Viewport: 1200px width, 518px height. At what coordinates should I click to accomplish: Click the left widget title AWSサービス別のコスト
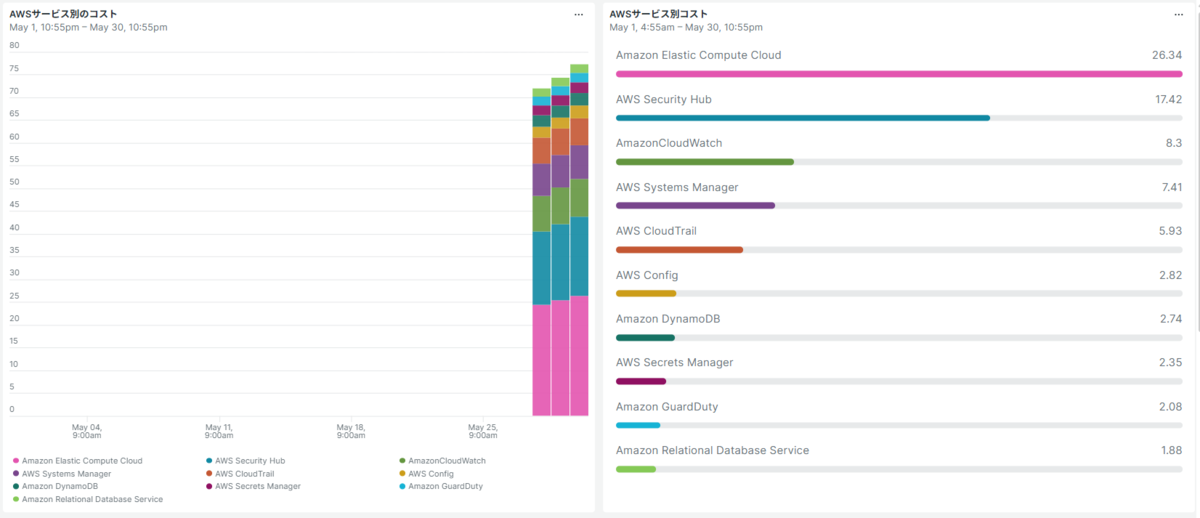tap(63, 14)
